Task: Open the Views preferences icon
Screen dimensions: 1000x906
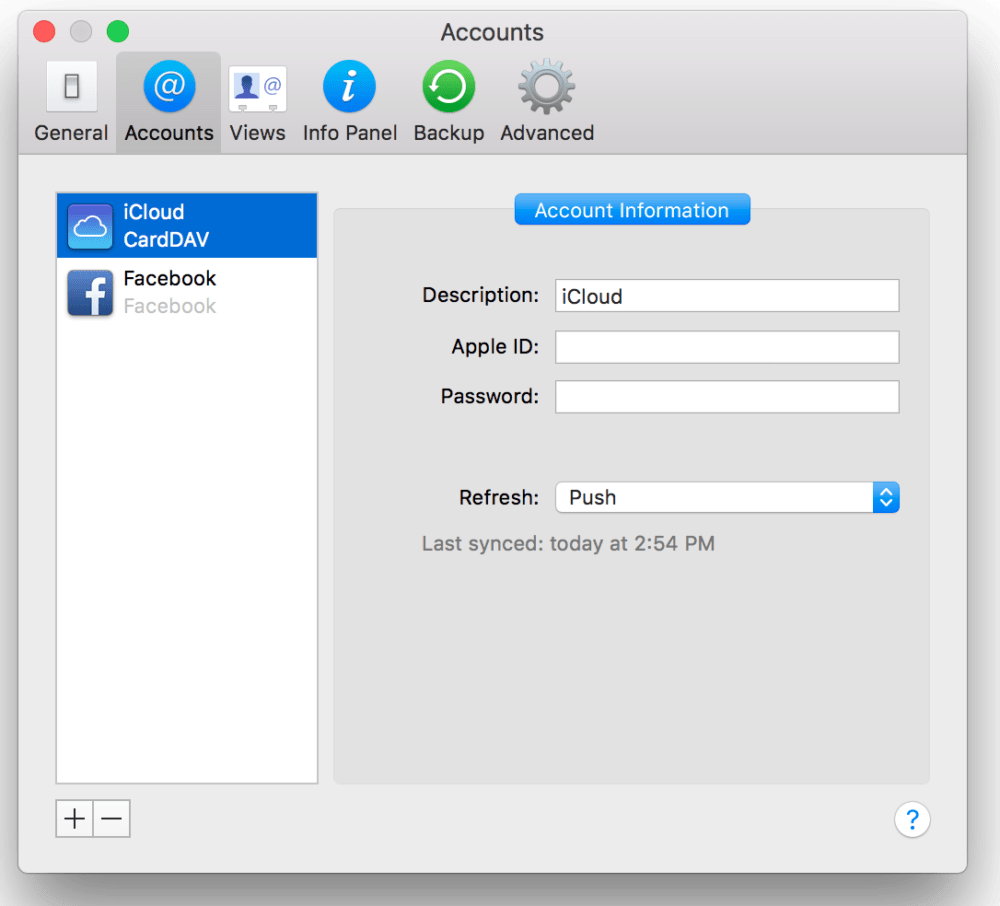Action: coord(258,102)
